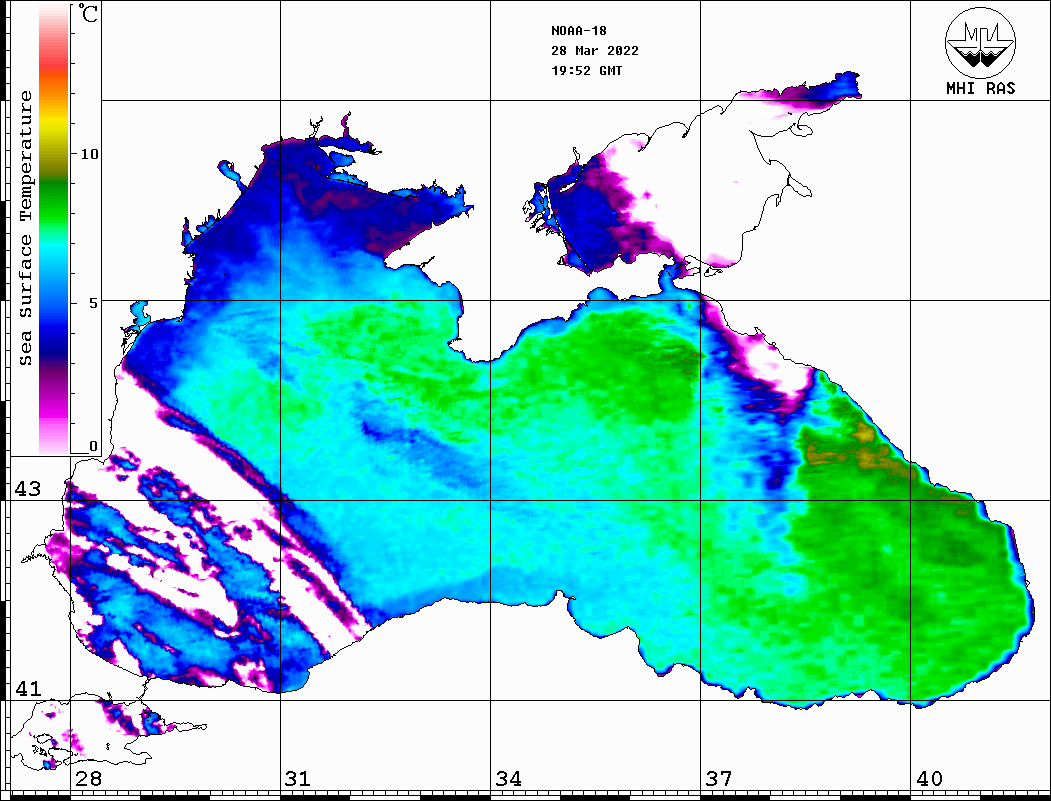Click the 'MHI RAS' text label
This screenshot has height=801, width=1051.
click(980, 88)
